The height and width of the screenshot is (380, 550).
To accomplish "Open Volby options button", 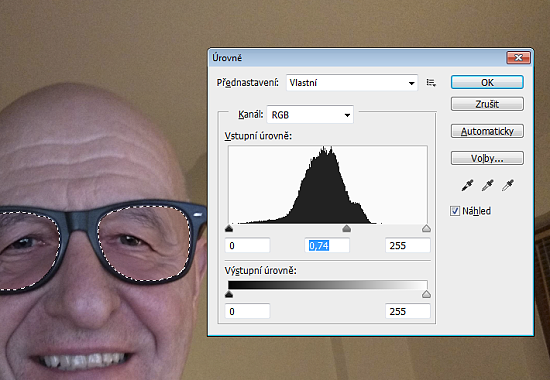I will click(487, 158).
